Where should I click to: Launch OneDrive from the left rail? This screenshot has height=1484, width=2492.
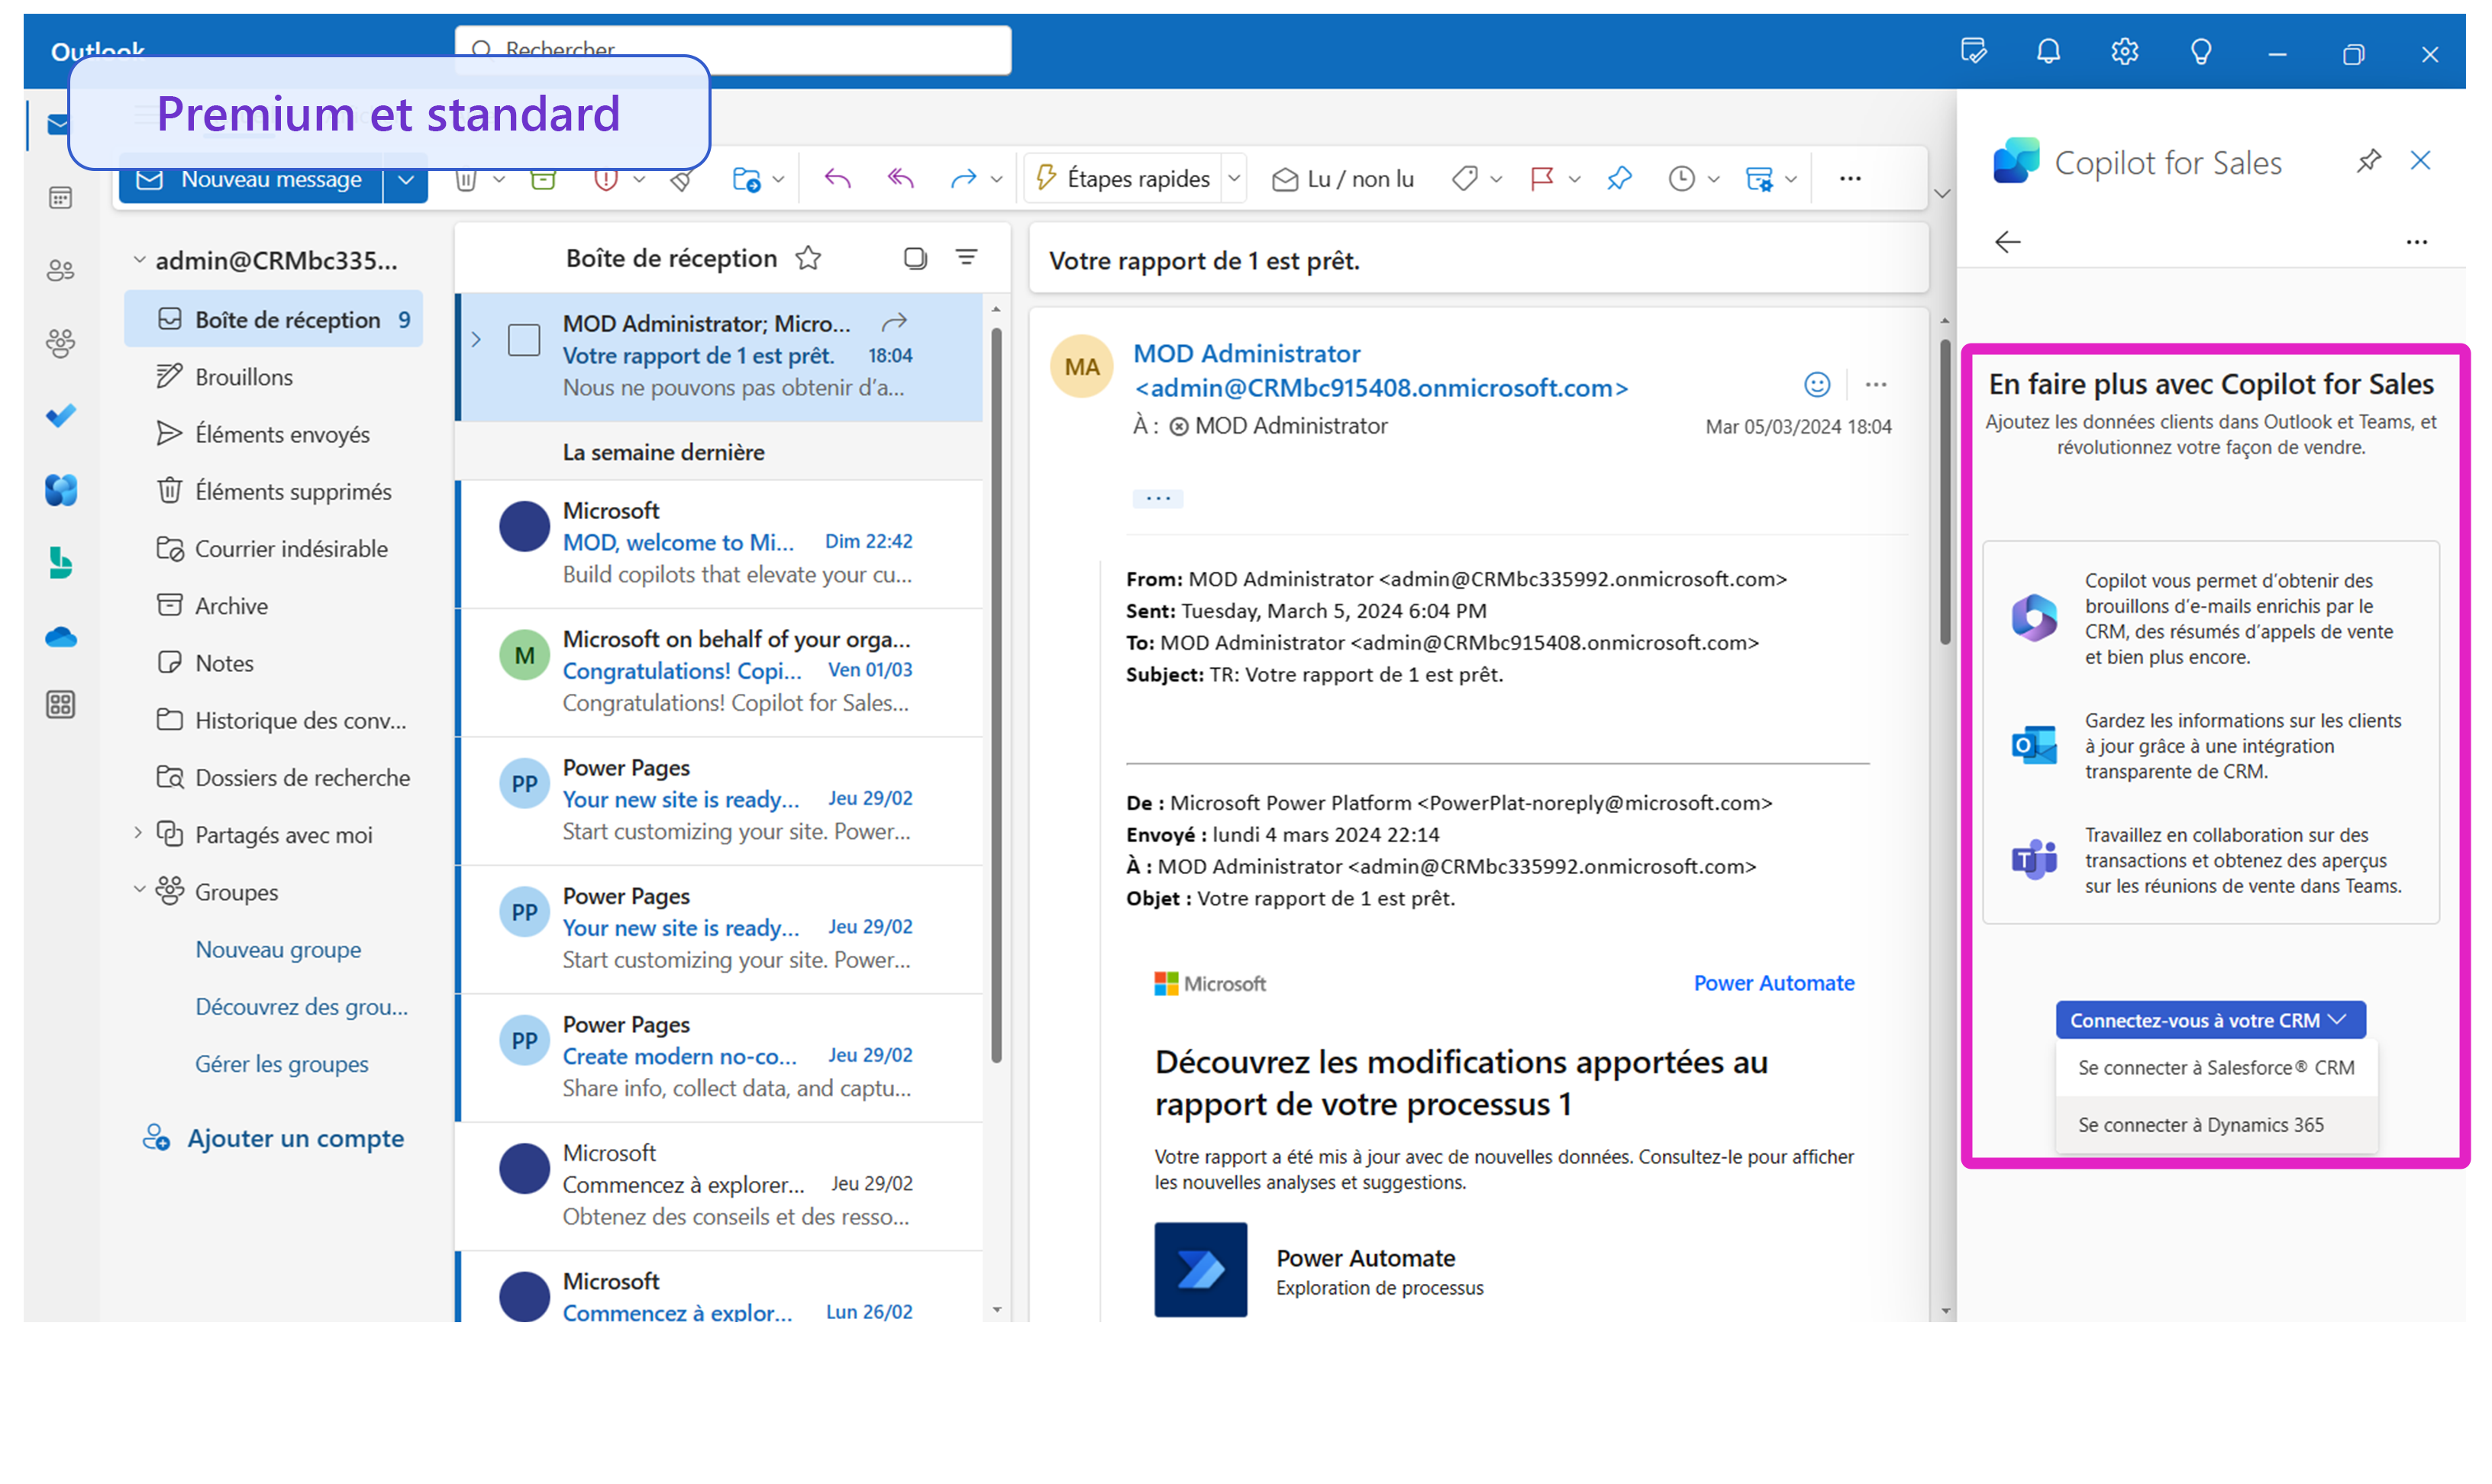60,637
